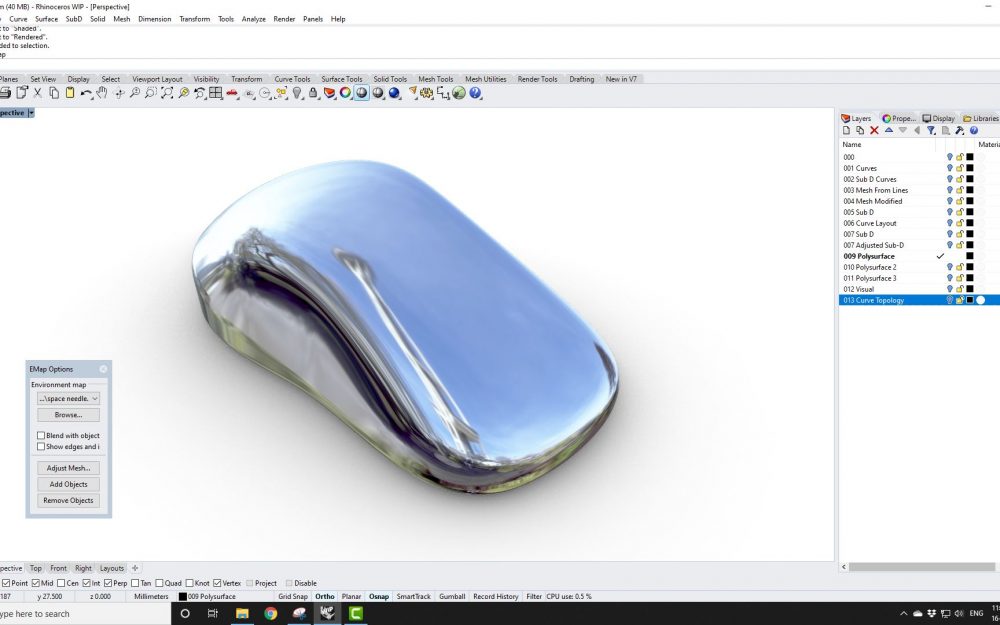This screenshot has width=1000, height=625.
Task: Switch to the Curve Tools toolbar tab
Action: click(x=292, y=79)
